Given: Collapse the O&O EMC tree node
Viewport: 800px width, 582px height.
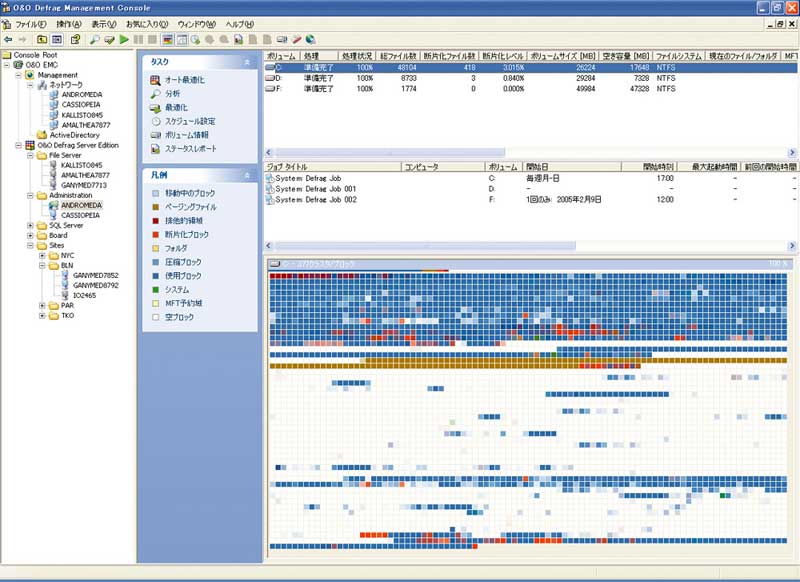Looking at the screenshot, I should [x=7, y=65].
